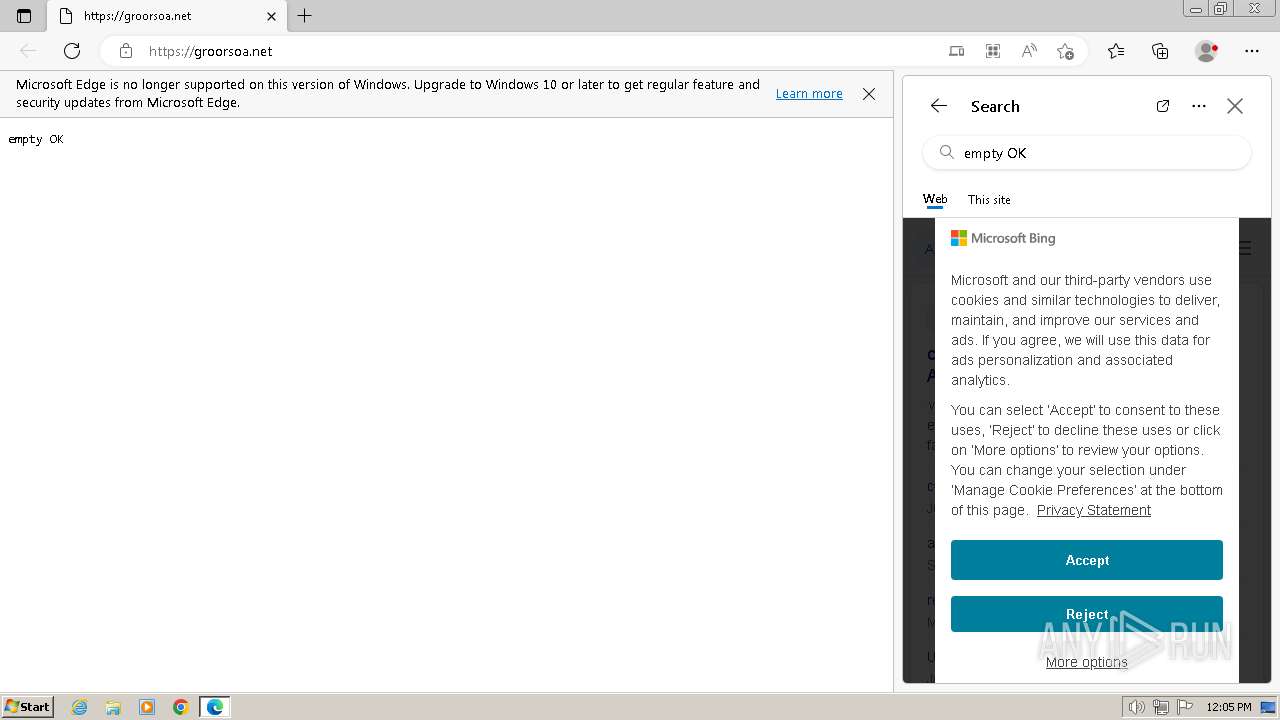Refresh the current page

(72, 51)
